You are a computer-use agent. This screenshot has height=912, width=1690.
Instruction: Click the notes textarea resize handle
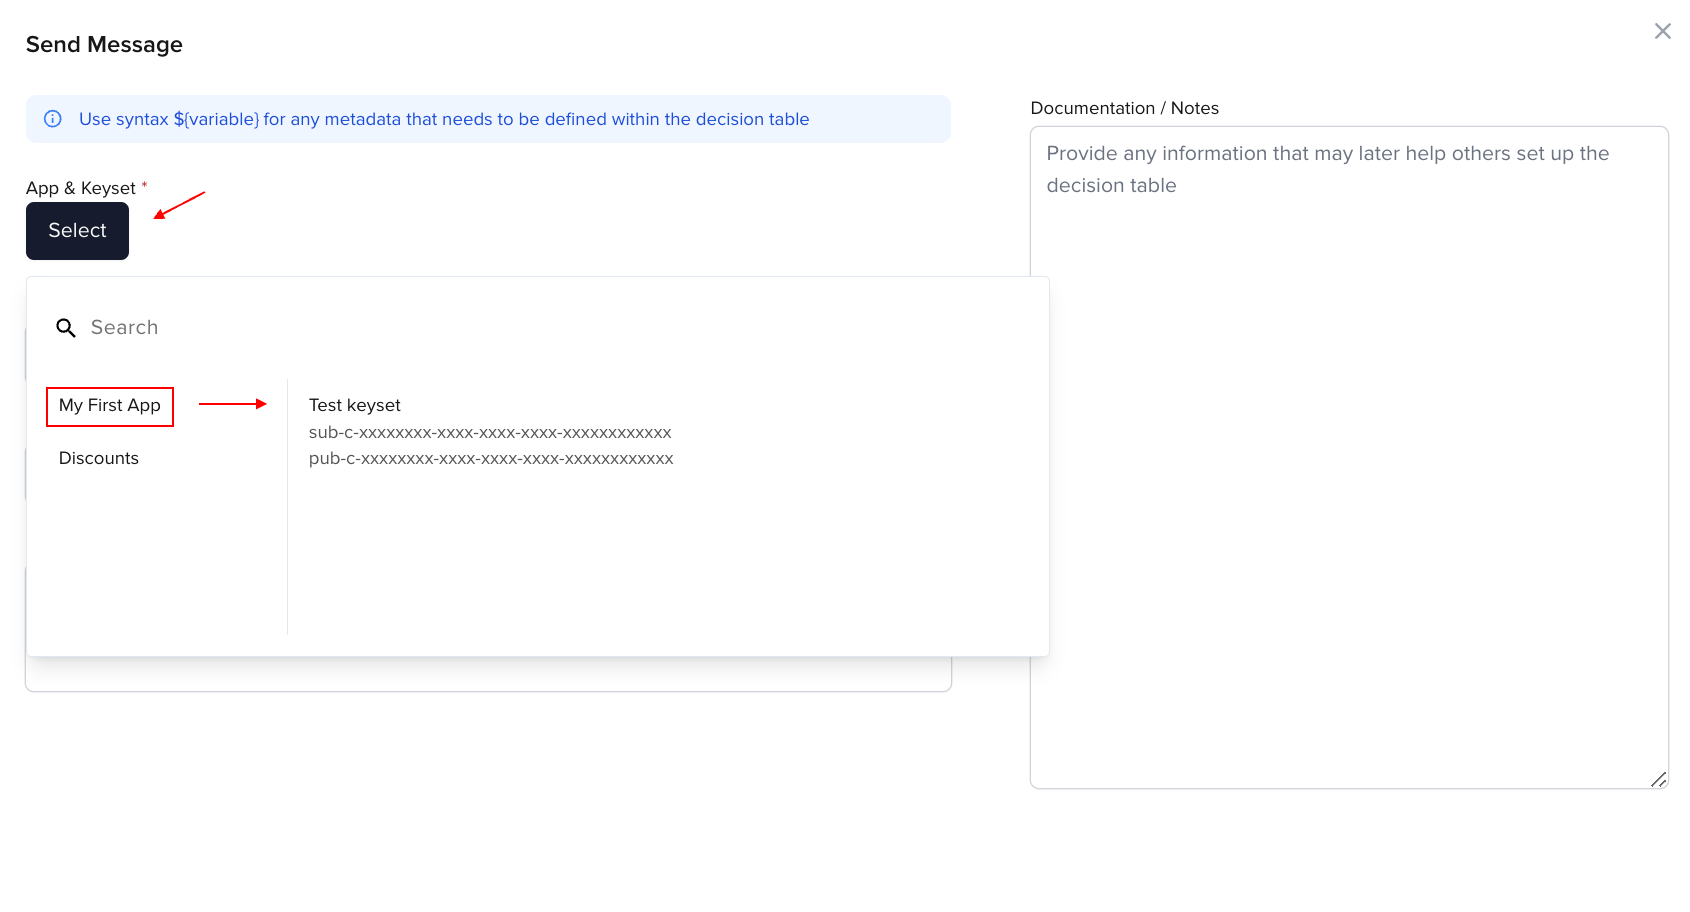1658,779
